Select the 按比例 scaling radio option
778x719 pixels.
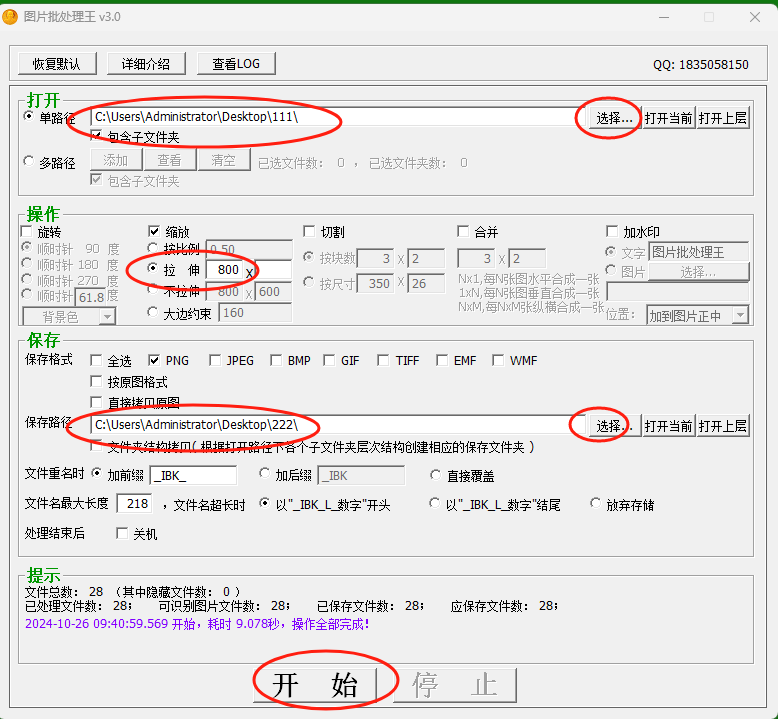point(153,249)
